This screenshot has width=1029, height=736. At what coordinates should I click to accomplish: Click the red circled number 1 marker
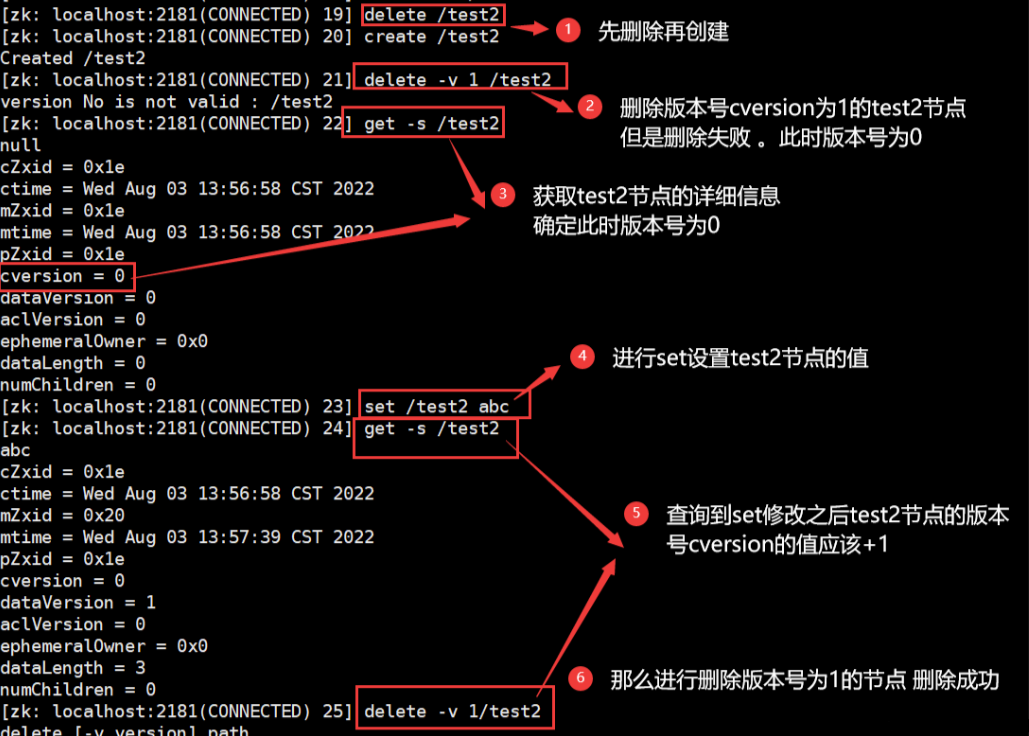coord(568,30)
